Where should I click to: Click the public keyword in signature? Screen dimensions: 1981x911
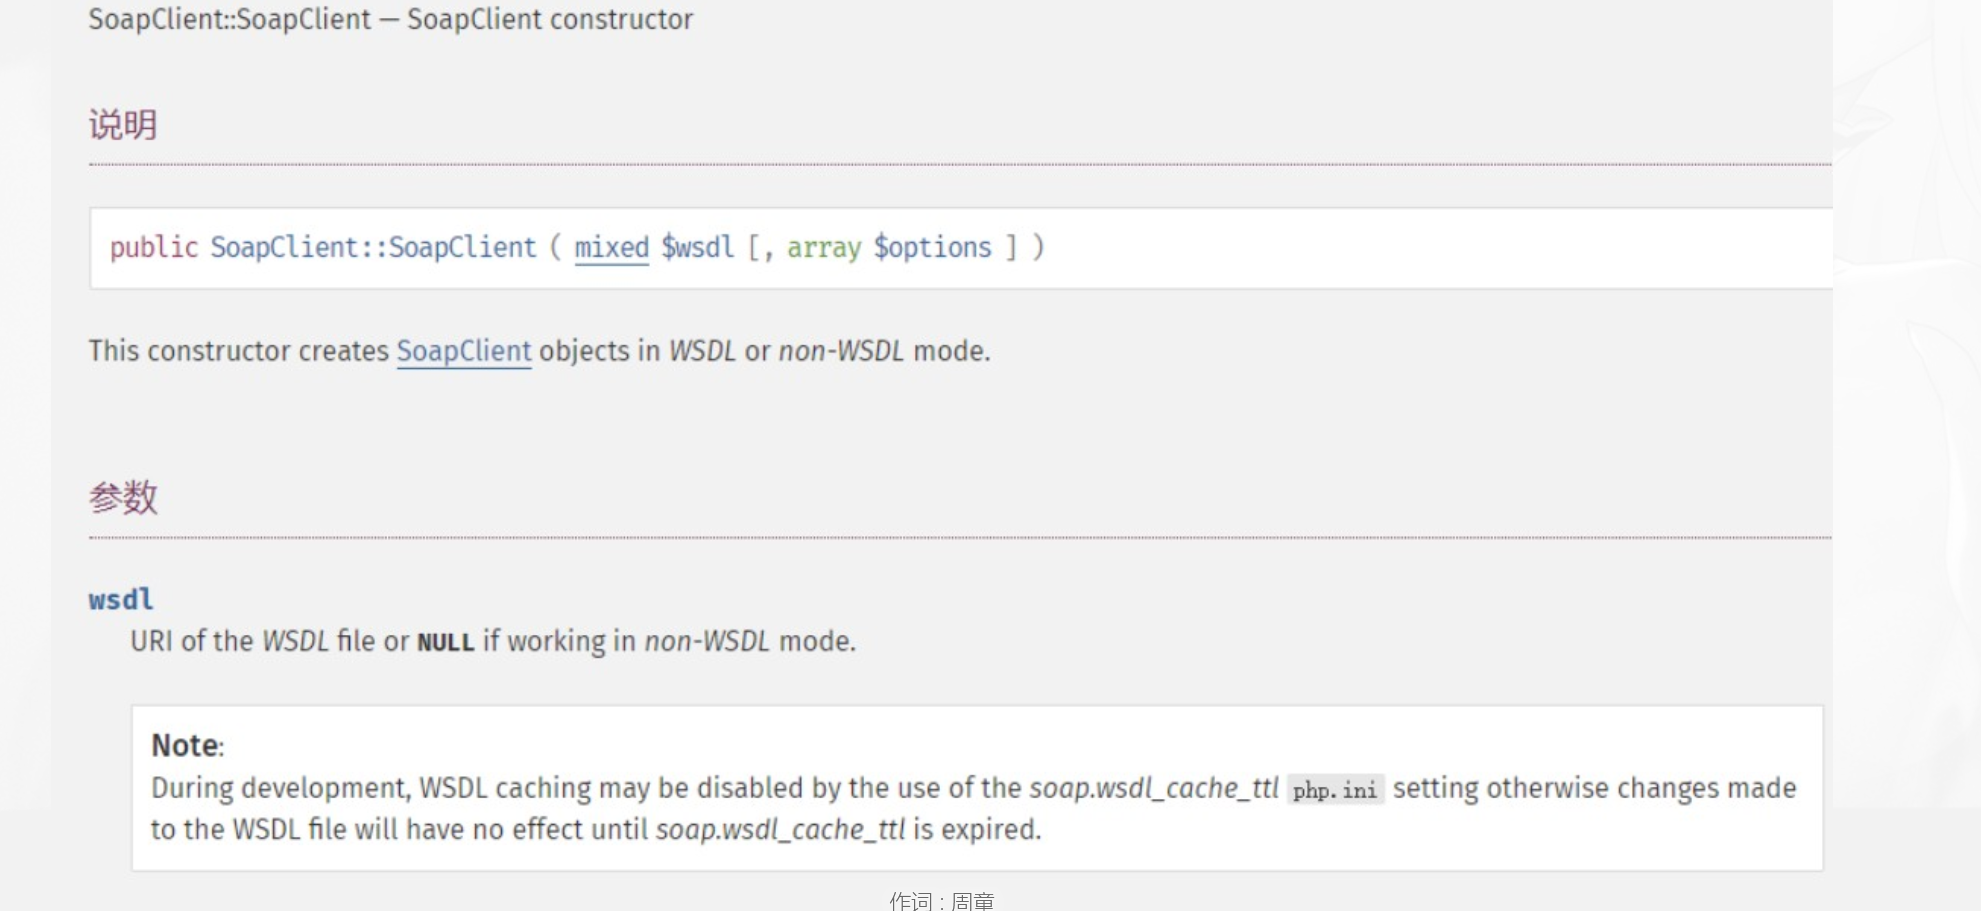point(154,247)
